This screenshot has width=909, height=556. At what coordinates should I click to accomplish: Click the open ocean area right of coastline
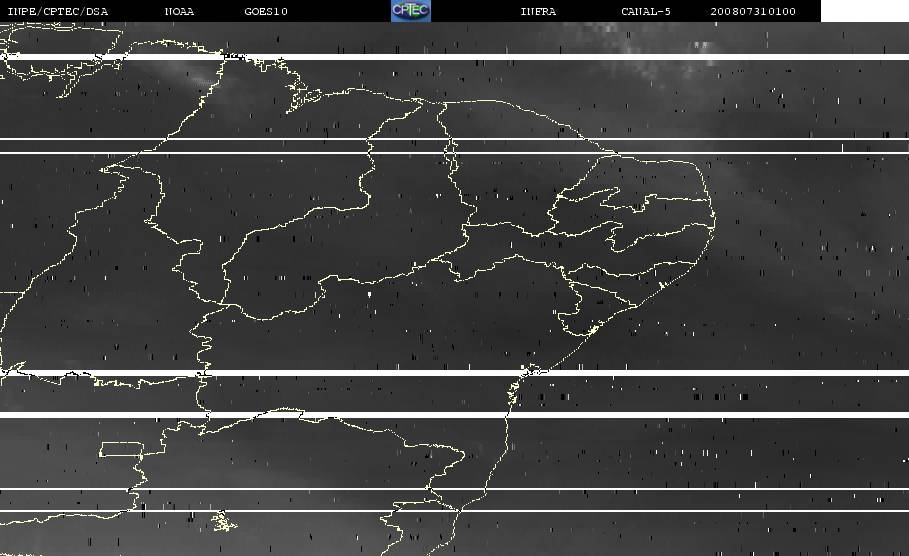(800, 300)
